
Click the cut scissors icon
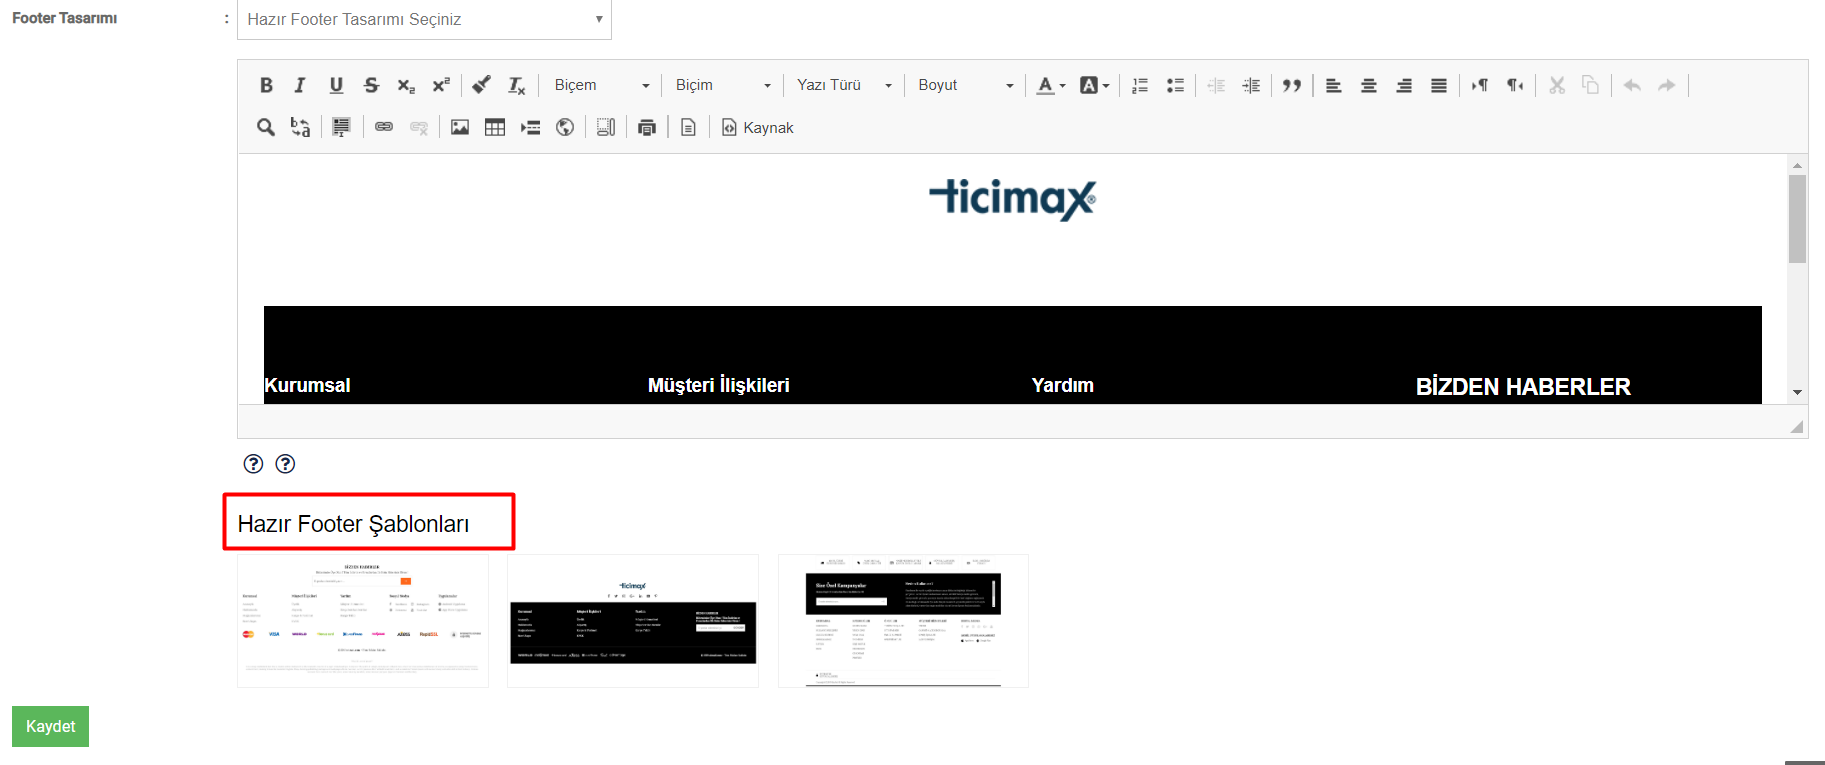coord(1556,85)
